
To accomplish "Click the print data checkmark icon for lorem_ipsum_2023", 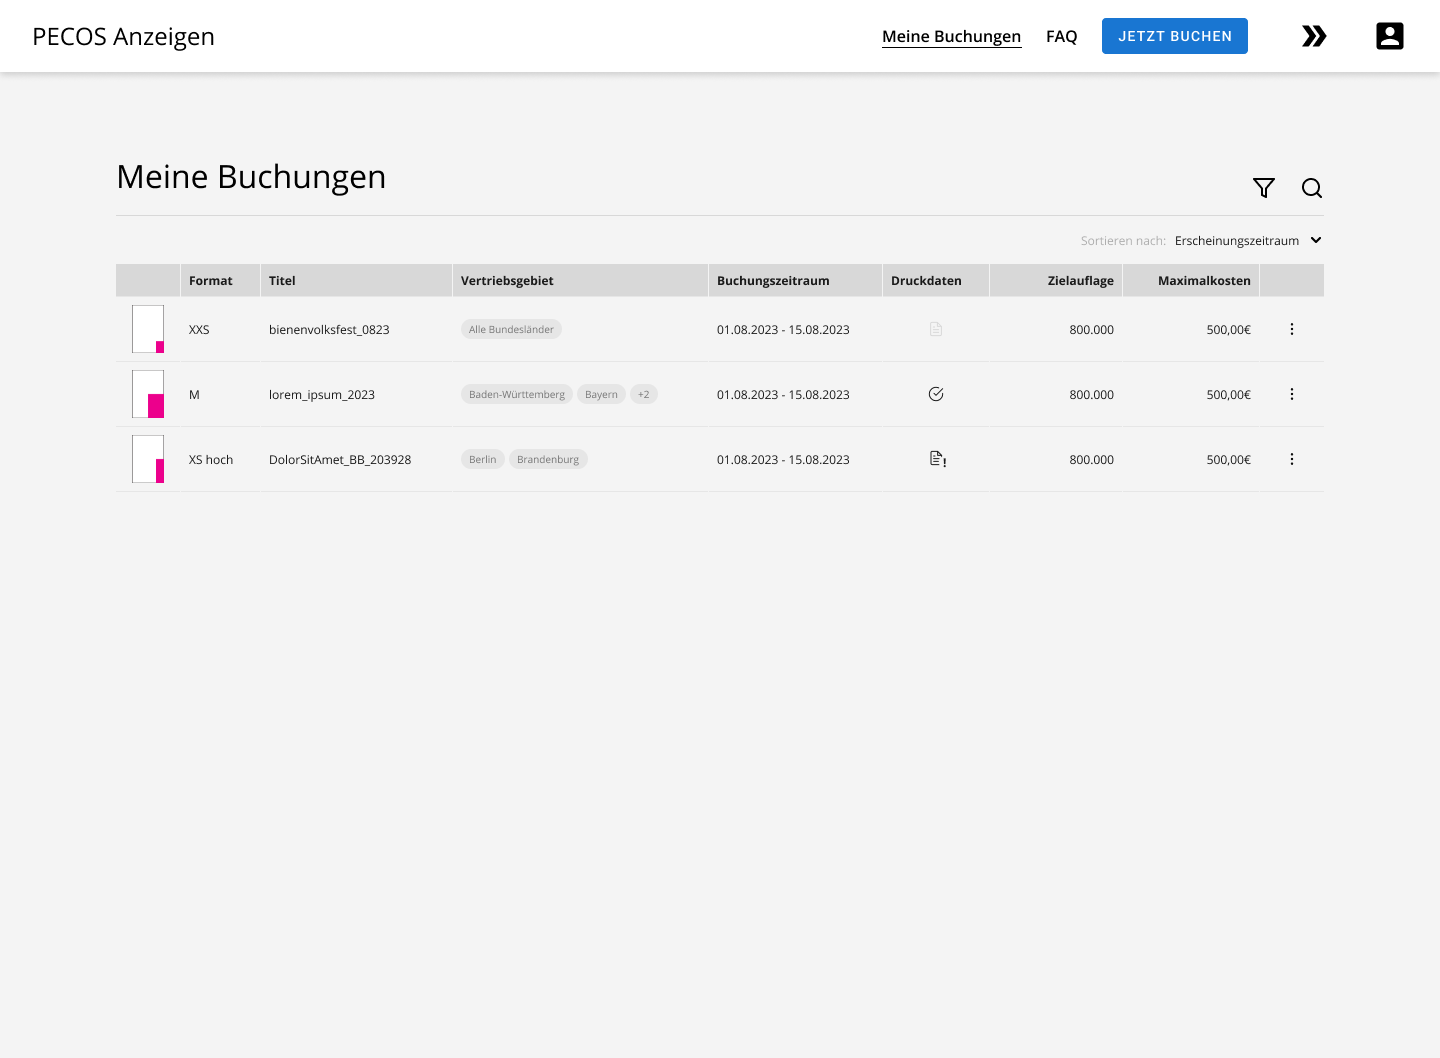I will (936, 394).
